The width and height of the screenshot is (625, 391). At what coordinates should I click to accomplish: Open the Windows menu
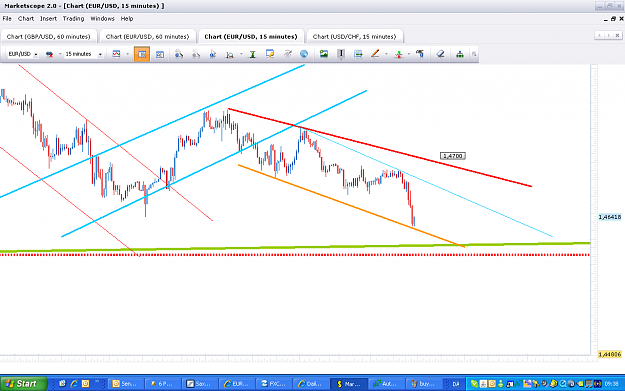tap(102, 19)
